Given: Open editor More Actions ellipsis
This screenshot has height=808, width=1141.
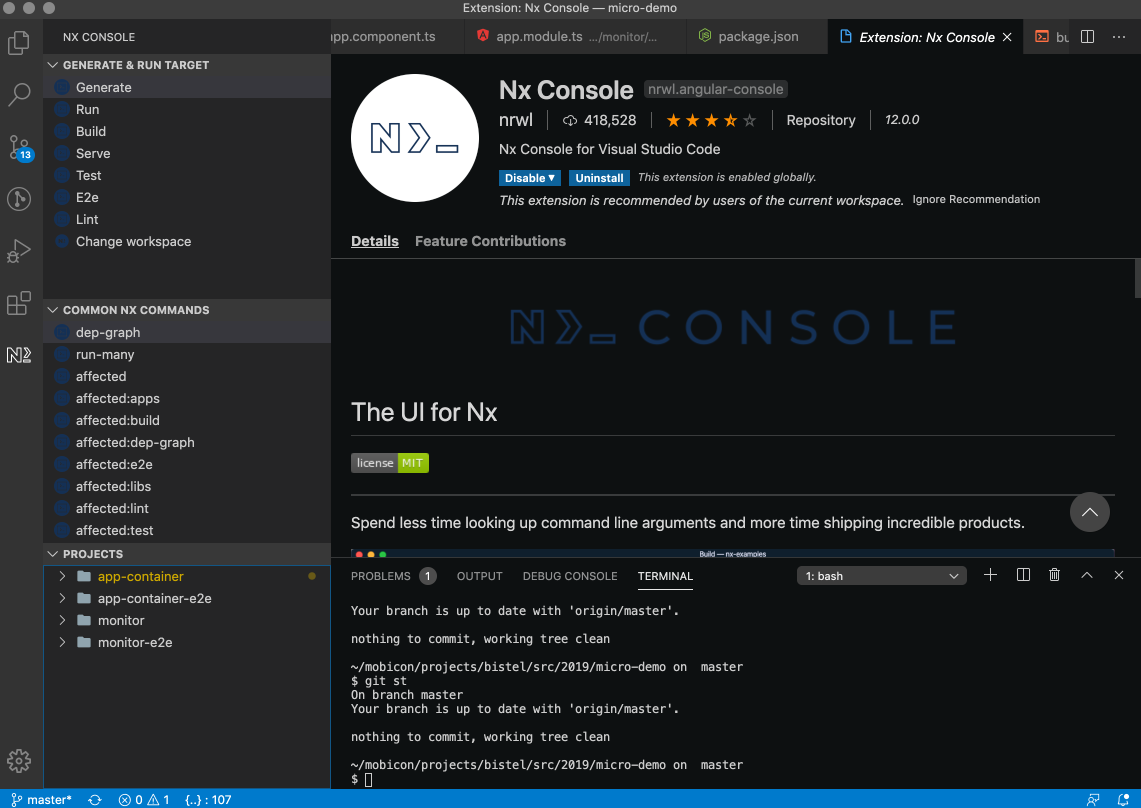Looking at the screenshot, I should coord(1119,37).
